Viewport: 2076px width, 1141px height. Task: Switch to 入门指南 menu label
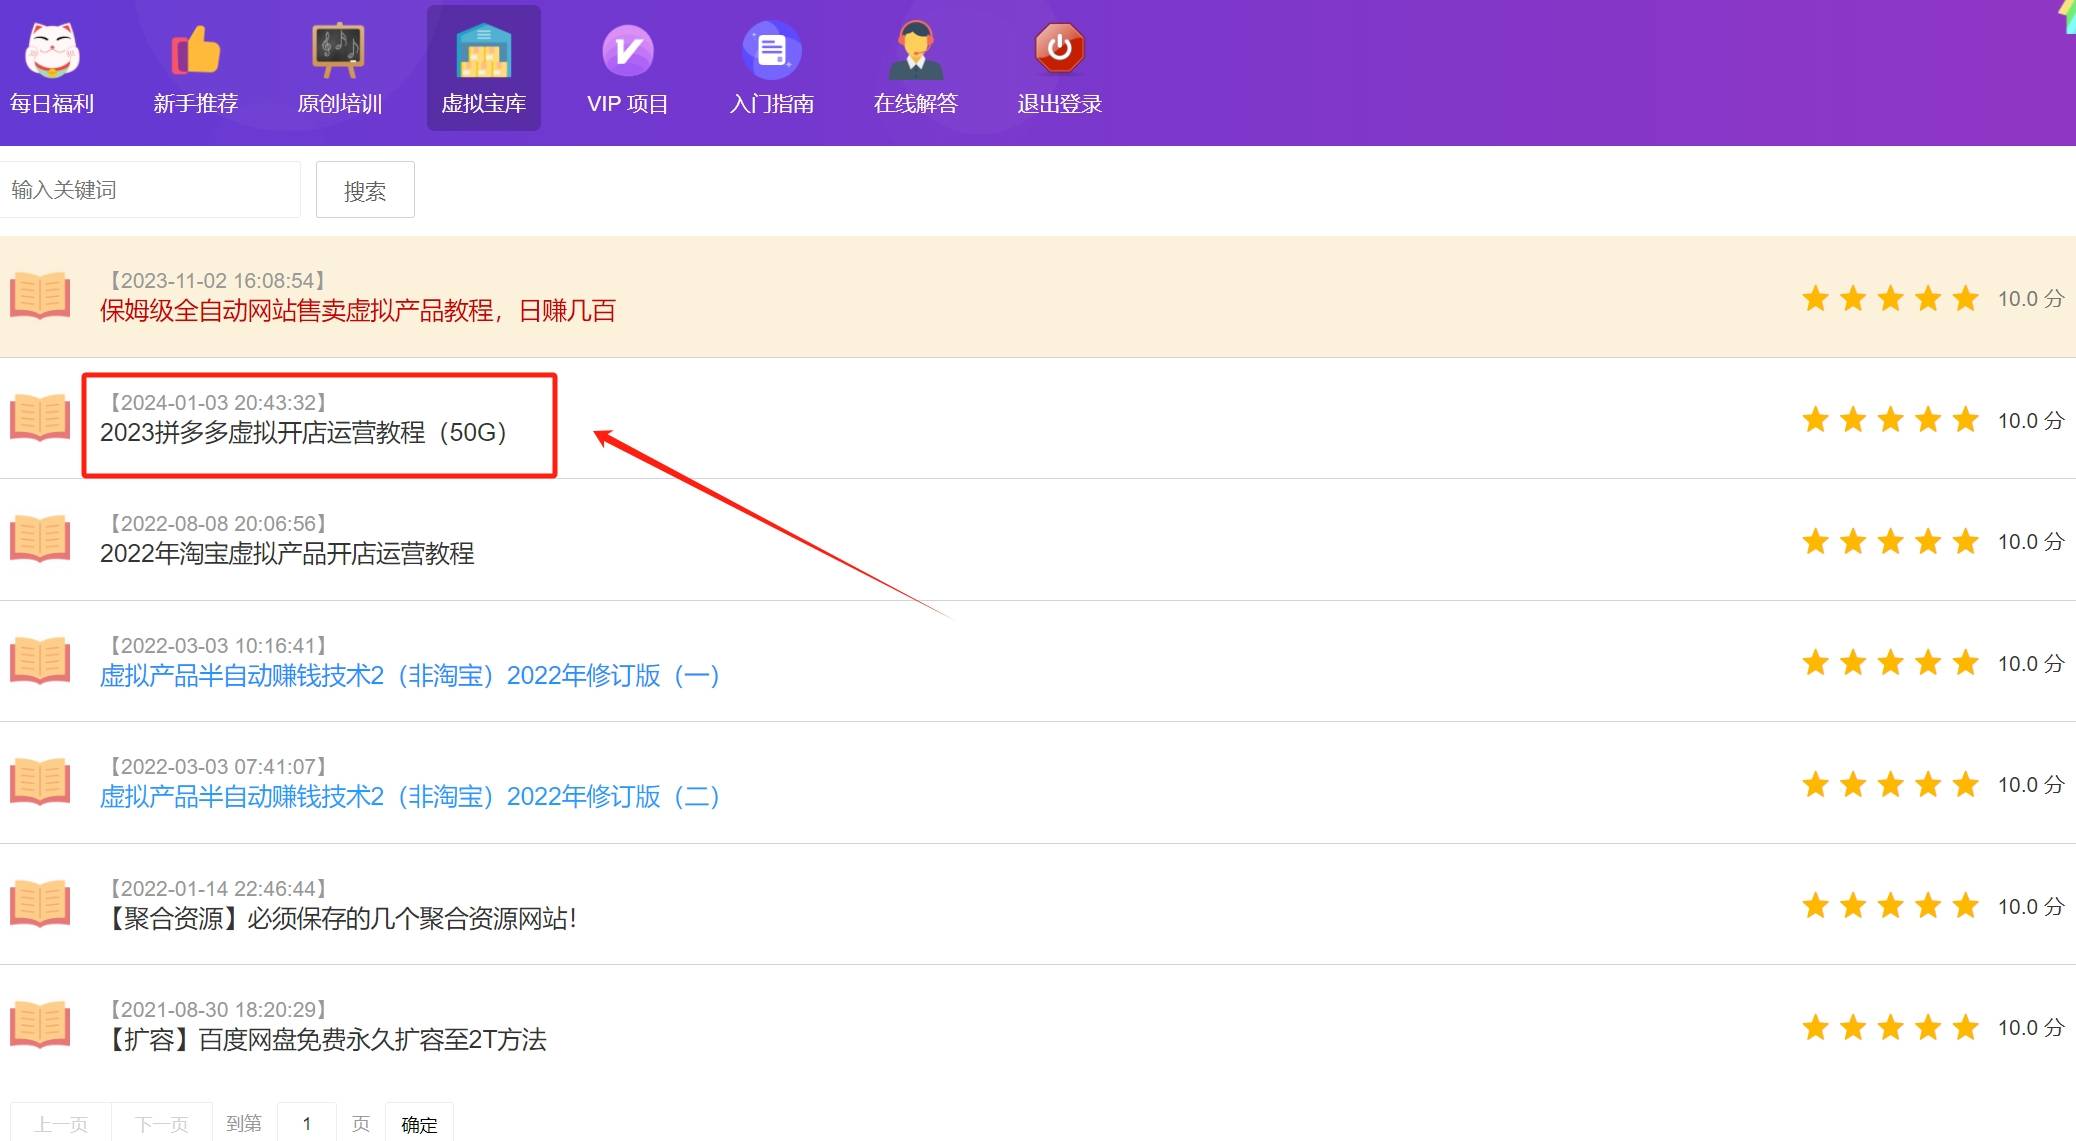[x=772, y=104]
